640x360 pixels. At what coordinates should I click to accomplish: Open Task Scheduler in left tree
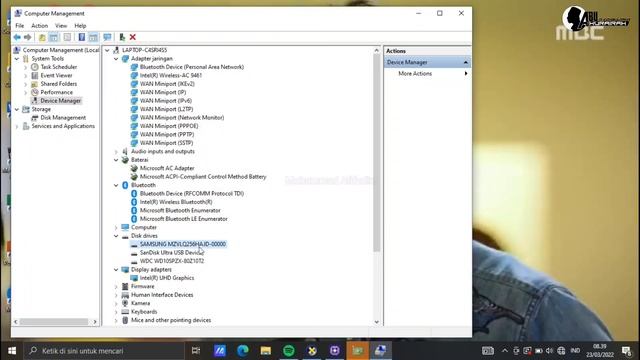(x=58, y=67)
